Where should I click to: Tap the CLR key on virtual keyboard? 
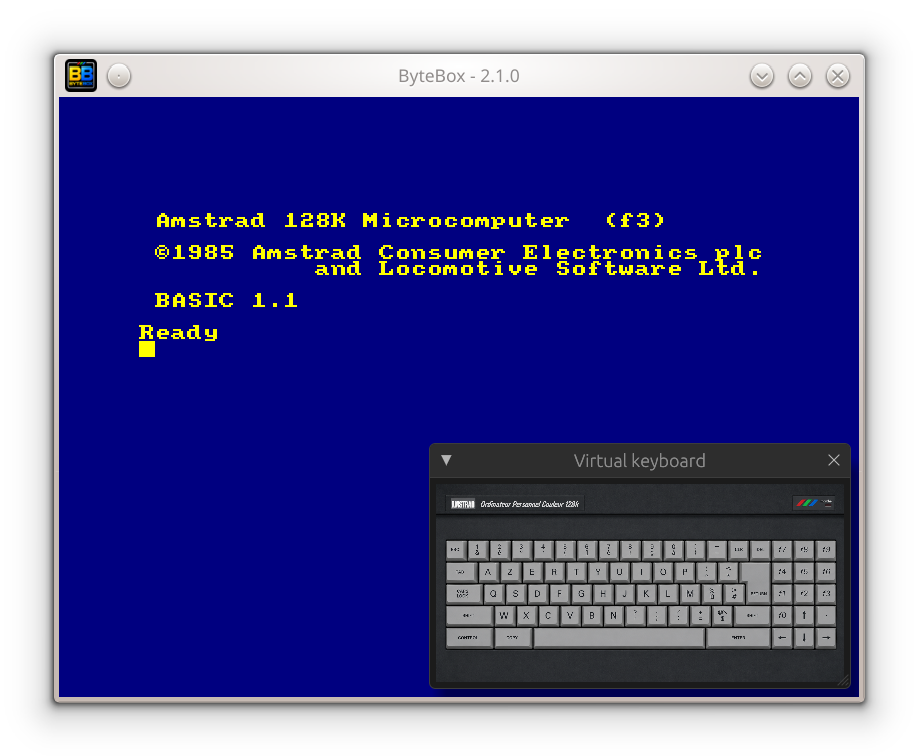[x=738, y=550]
